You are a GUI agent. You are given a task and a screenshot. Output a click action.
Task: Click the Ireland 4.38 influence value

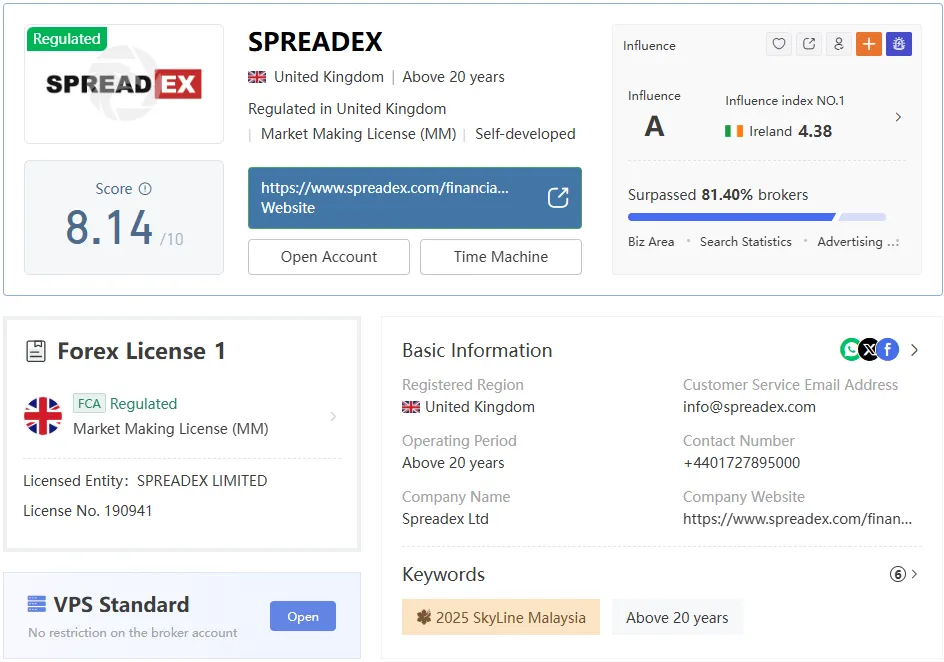coord(815,131)
